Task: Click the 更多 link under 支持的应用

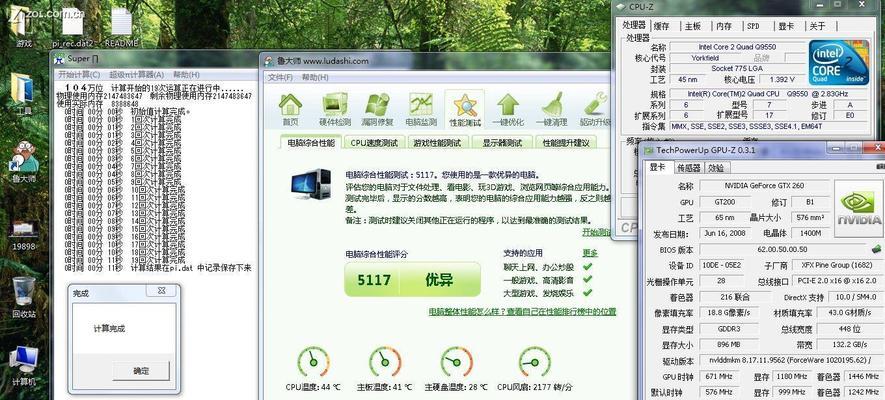Action: click(x=590, y=253)
